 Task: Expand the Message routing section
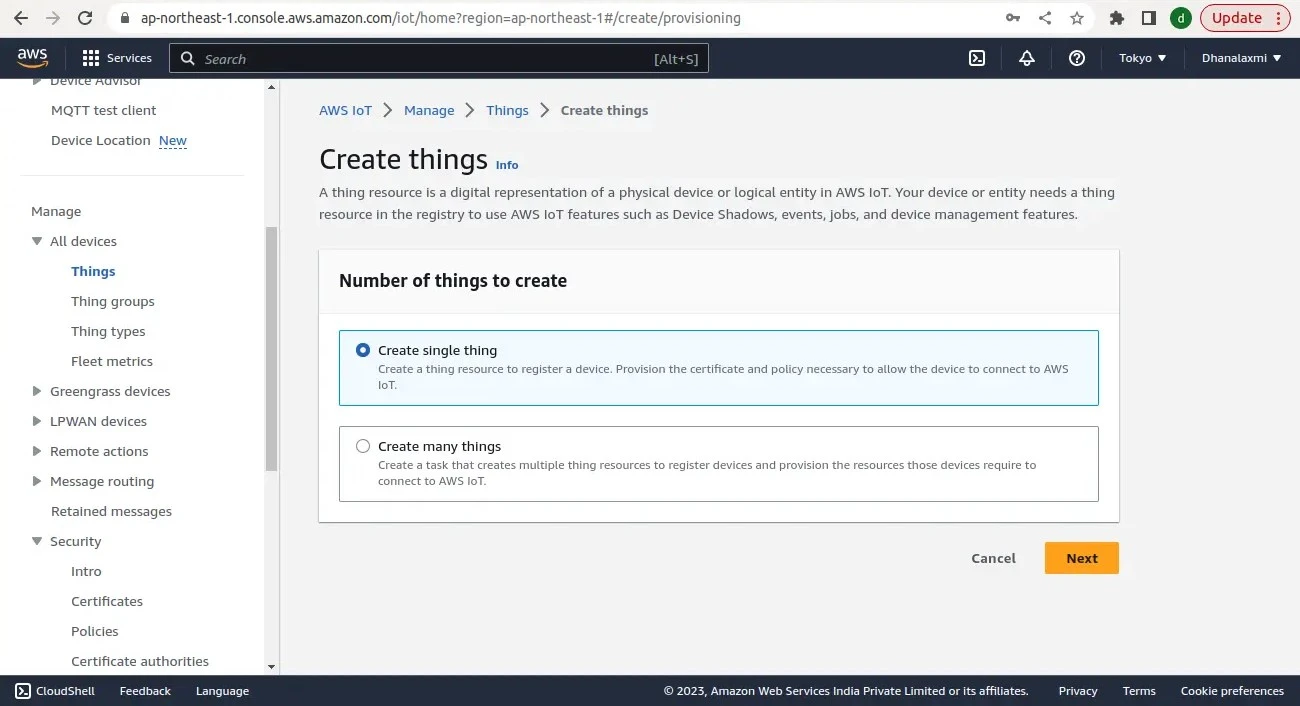click(x=37, y=481)
